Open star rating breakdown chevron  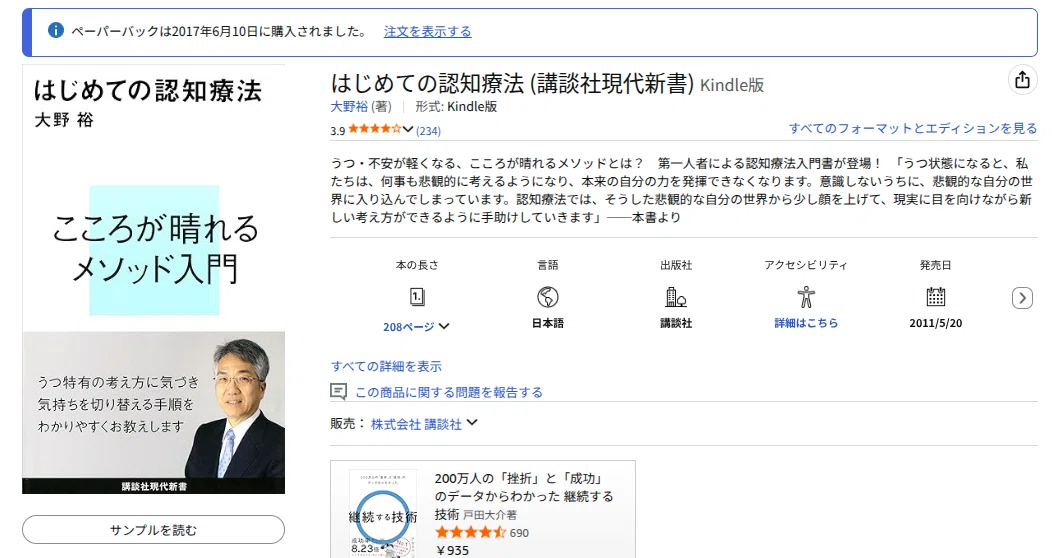408,129
